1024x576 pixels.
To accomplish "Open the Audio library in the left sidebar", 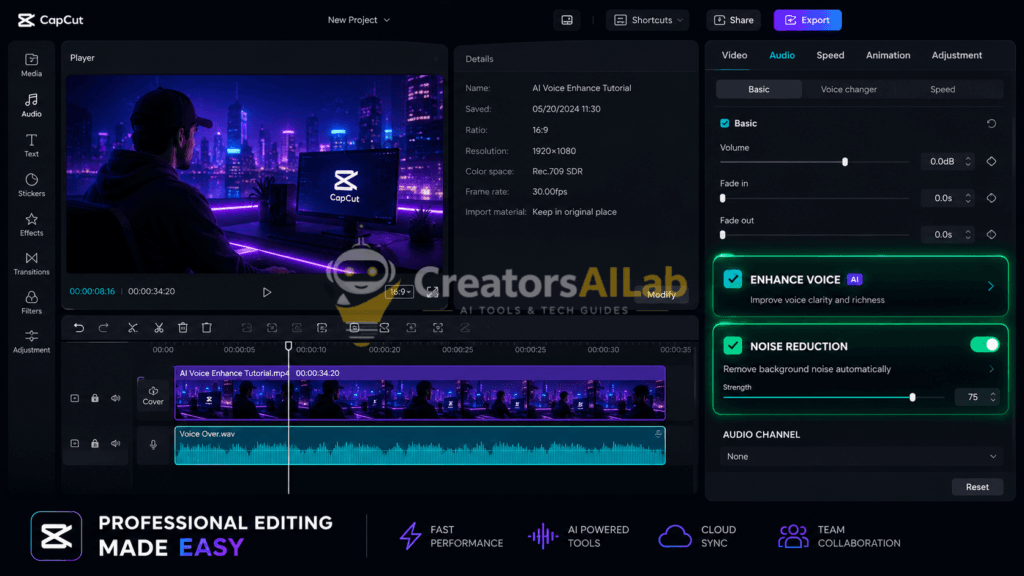I will [31, 105].
